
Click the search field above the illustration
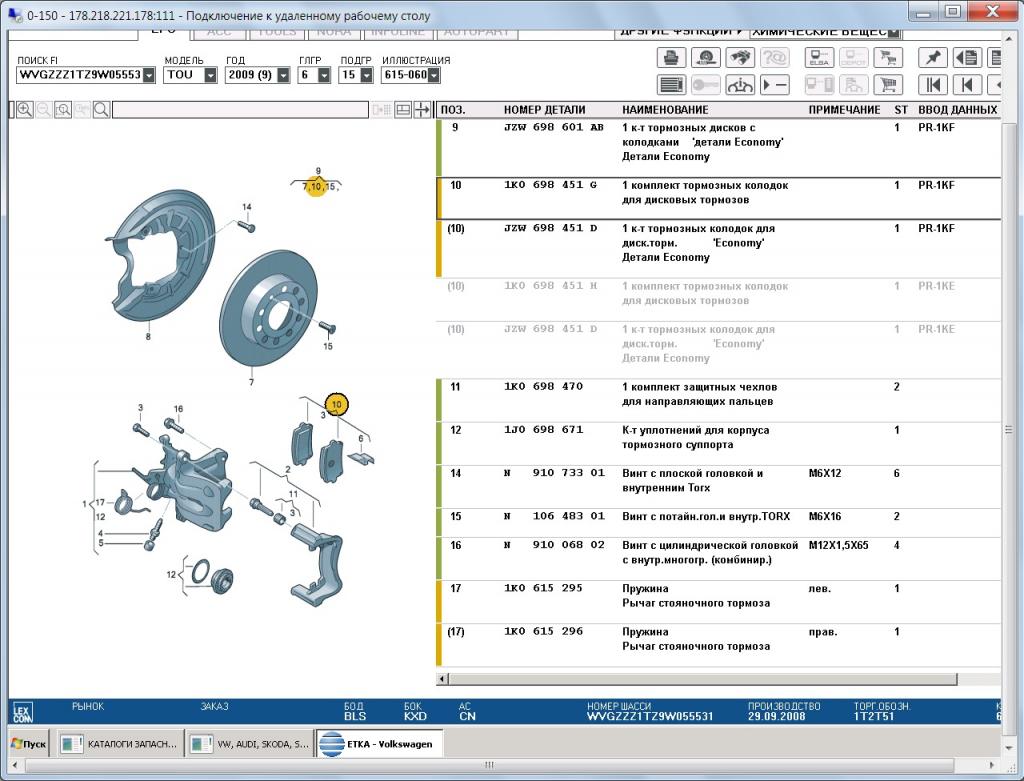[x=240, y=110]
